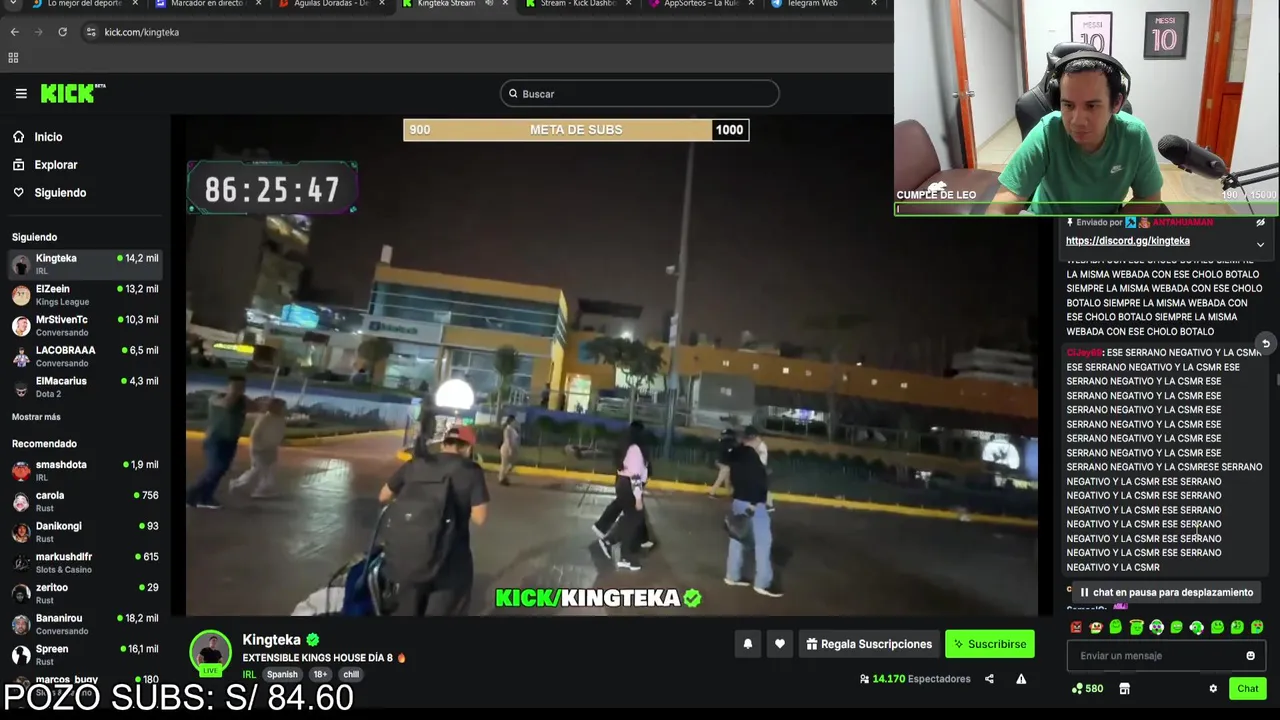Click the pinned message pin icon
Viewport: 1280px width, 720px height.
[1070, 222]
